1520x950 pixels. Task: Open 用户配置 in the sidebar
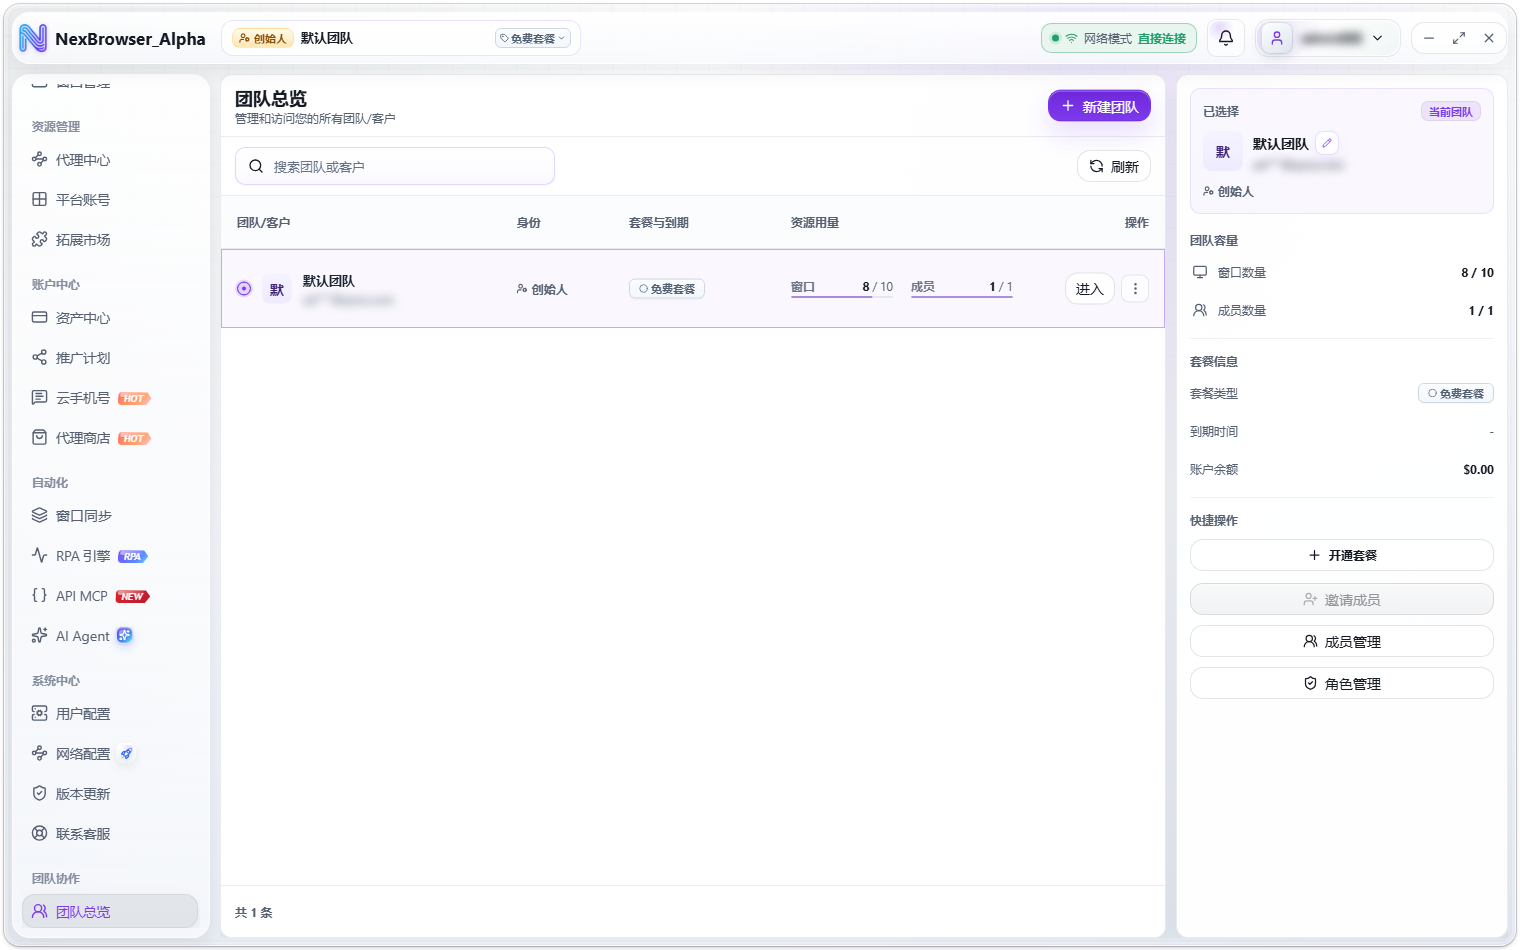[x=110, y=713]
